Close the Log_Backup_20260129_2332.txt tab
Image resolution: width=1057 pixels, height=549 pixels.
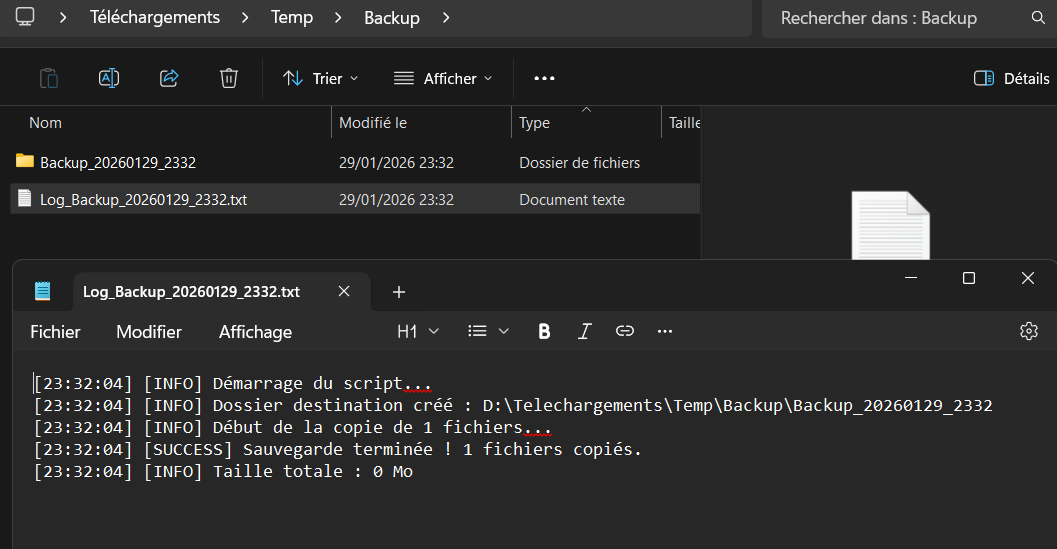point(344,292)
